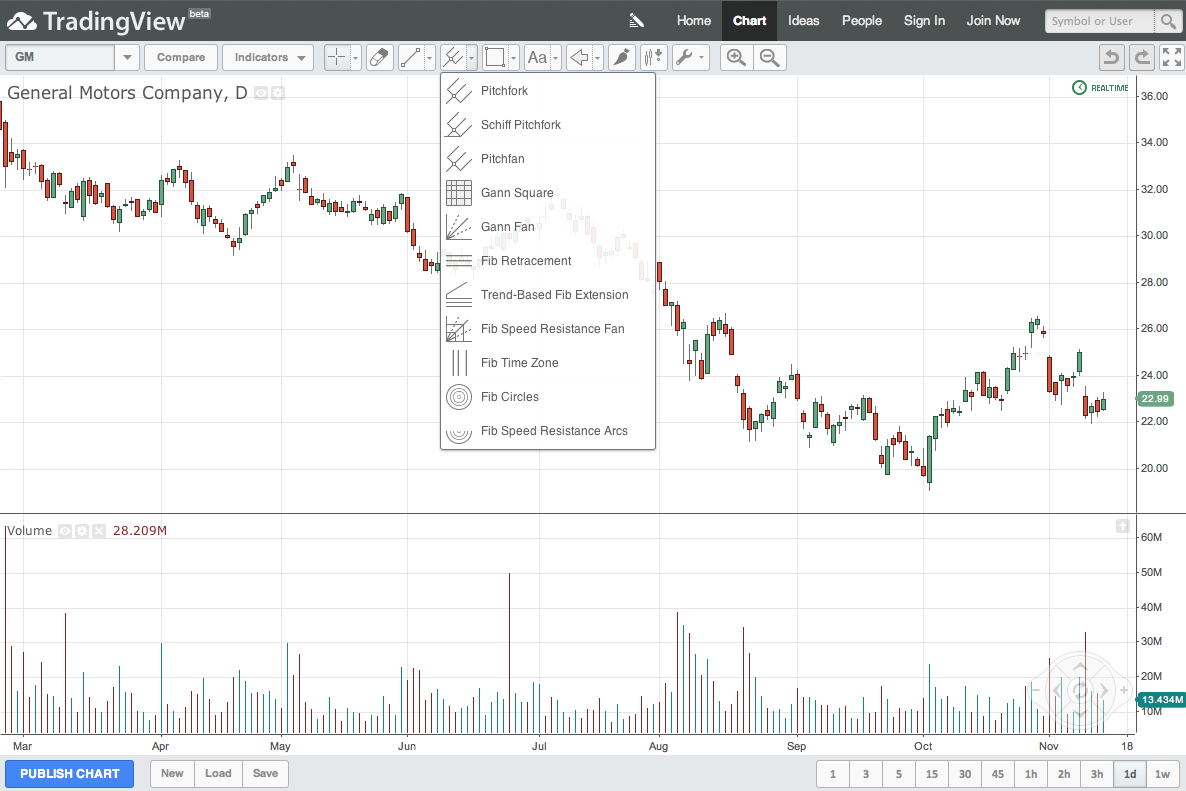Hide the General Motors series with eye icon
This screenshot has height=791, width=1186.
click(261, 93)
